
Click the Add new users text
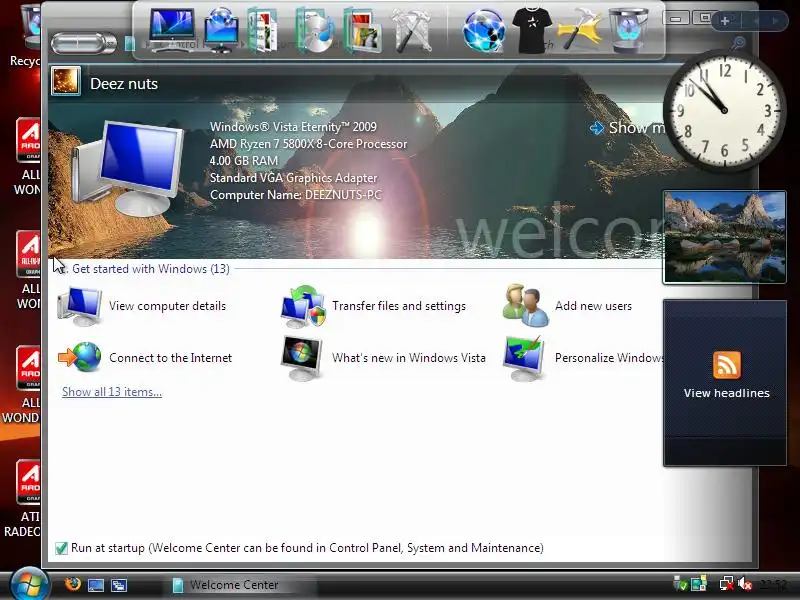(x=593, y=306)
